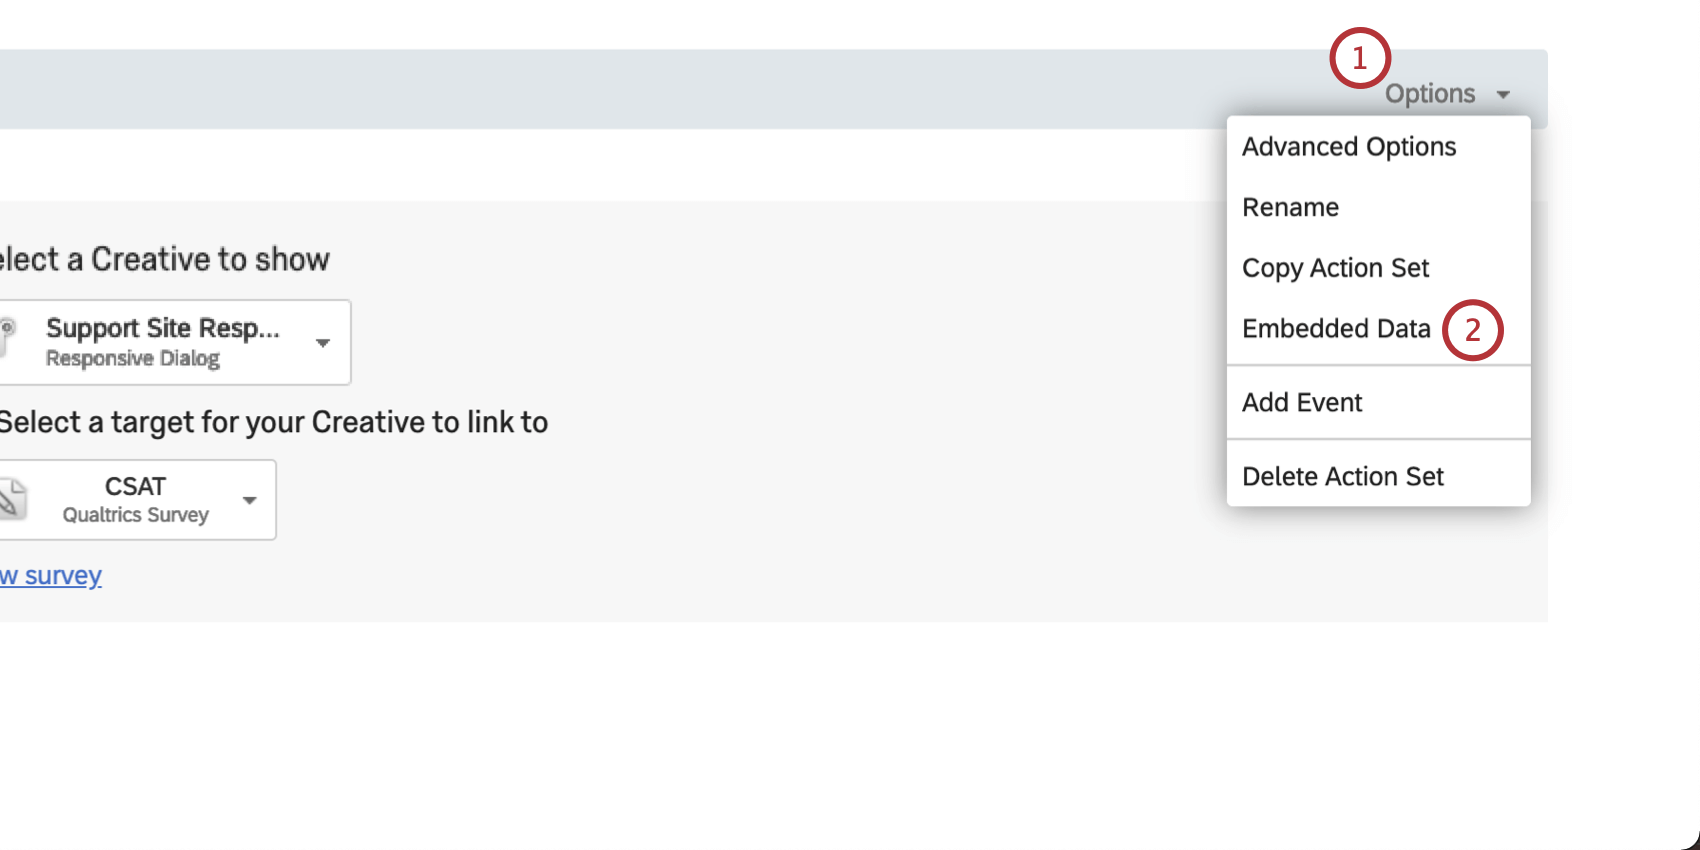This screenshot has width=1700, height=850.
Task: Open the Support Site Resp creative dropdown
Action: (322, 342)
